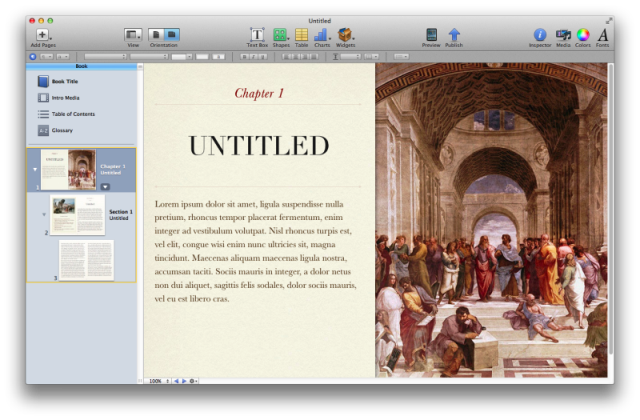Insert a Text Box from the toolbar
The width and height of the screenshot is (640, 420).
[x=257, y=35]
